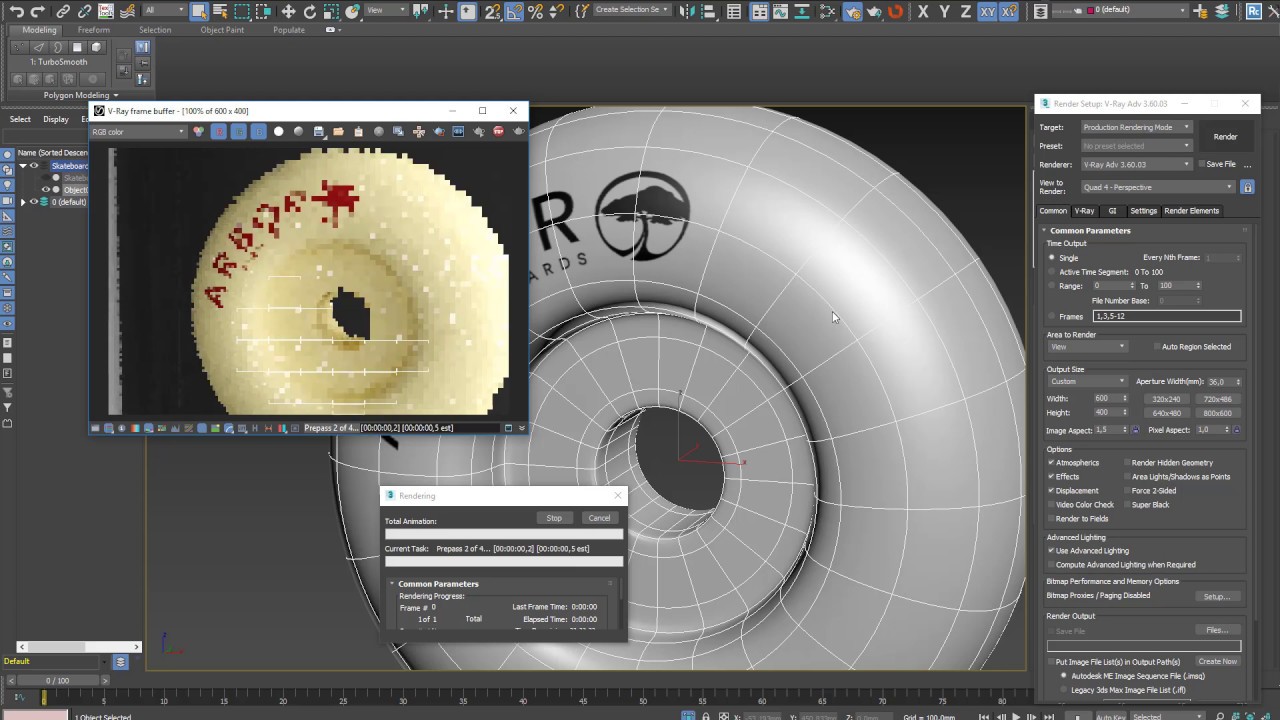The height and width of the screenshot is (720, 1280).
Task: Open RGB color channel dropdown
Action: [138, 131]
